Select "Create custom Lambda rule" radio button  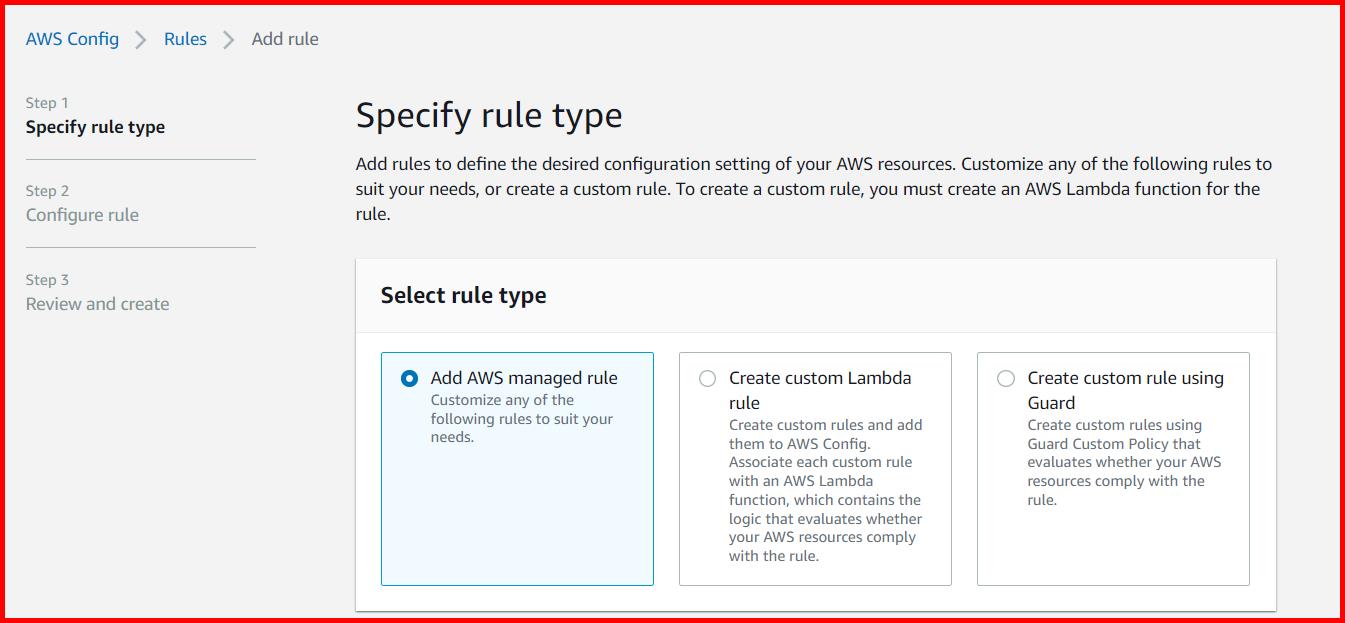point(708,378)
